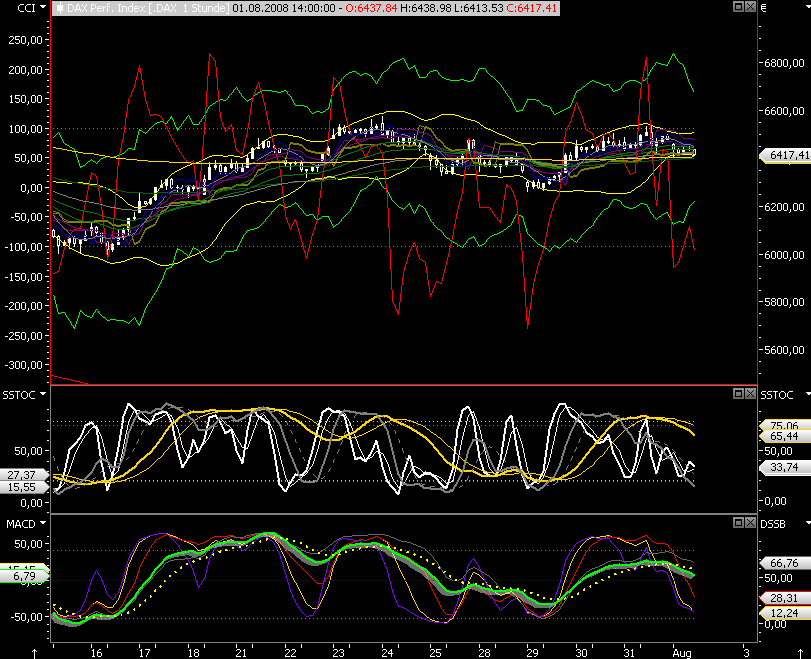Open the left SSTOC indicator dropdown
This screenshot has height=659, width=811.
[43, 394]
